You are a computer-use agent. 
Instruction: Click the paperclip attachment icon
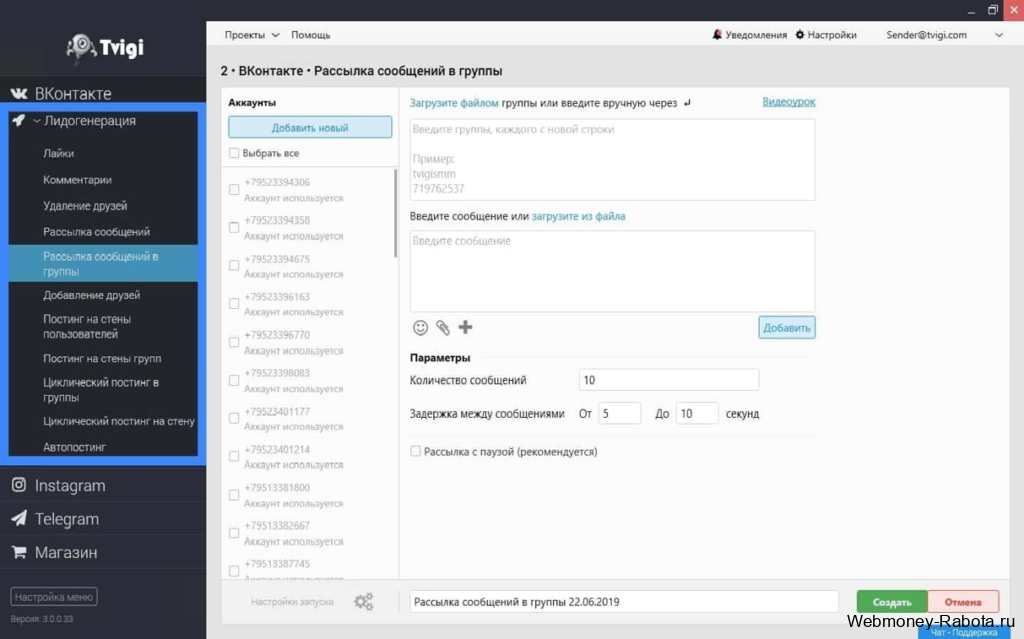(443, 327)
